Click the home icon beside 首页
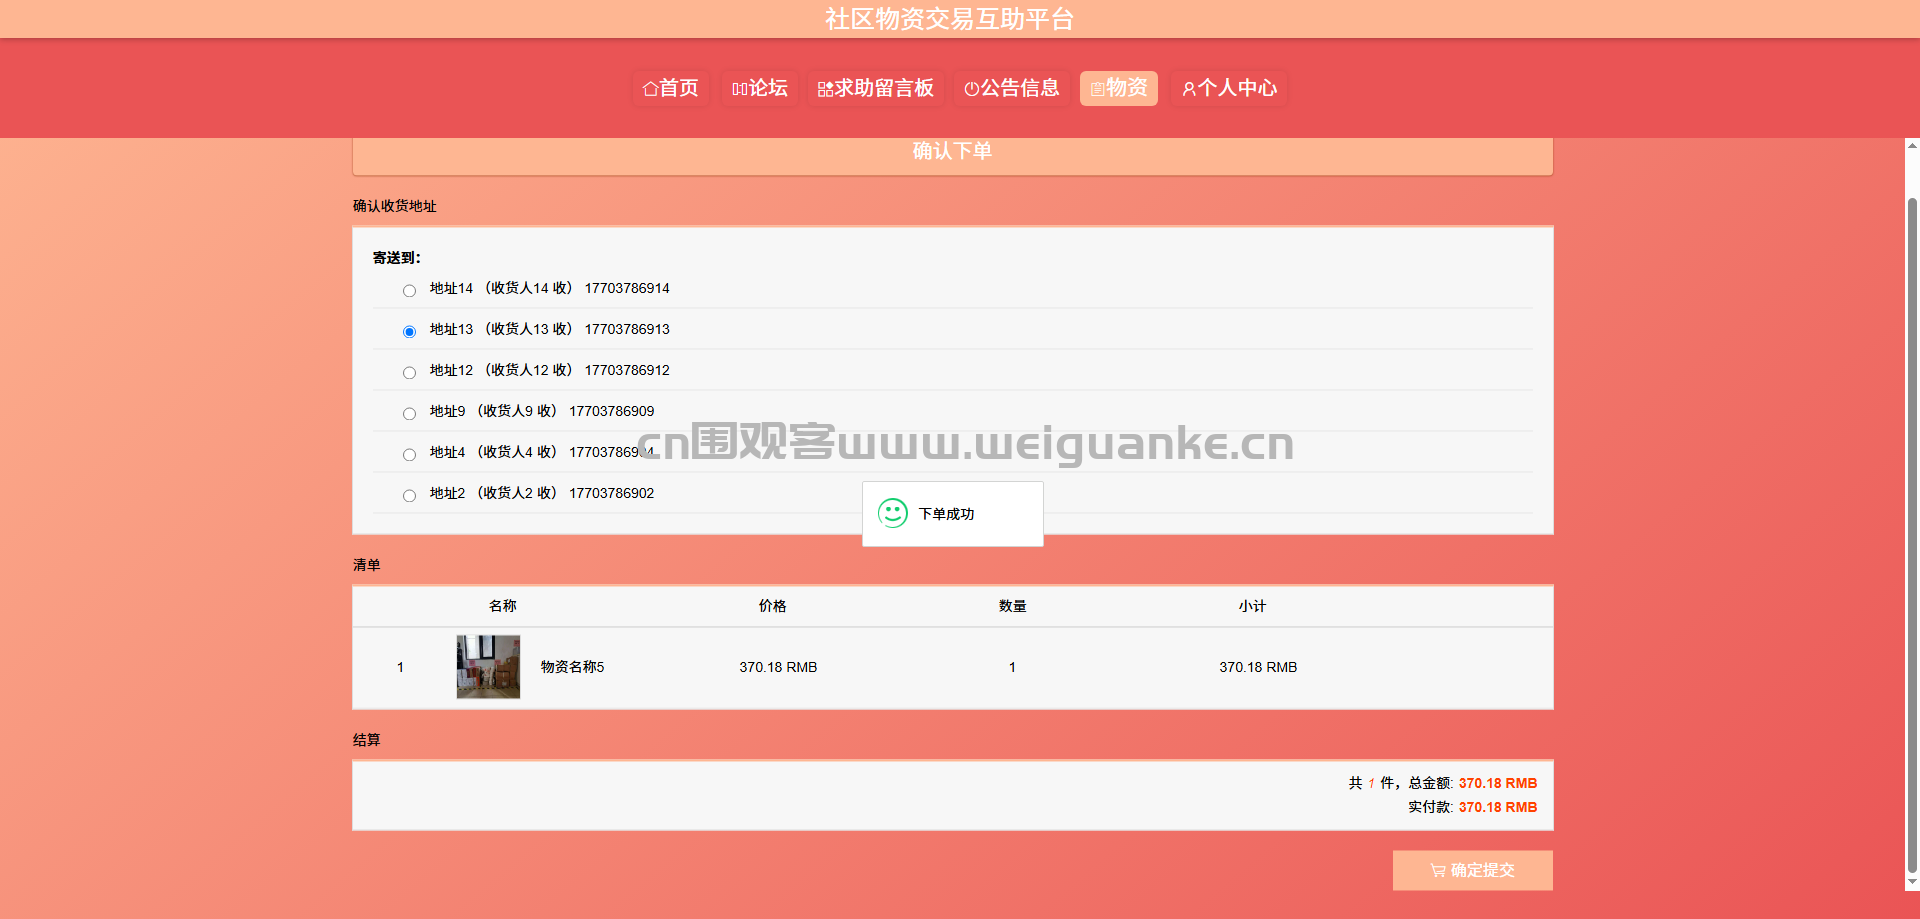This screenshot has height=919, width=1920. tap(650, 89)
